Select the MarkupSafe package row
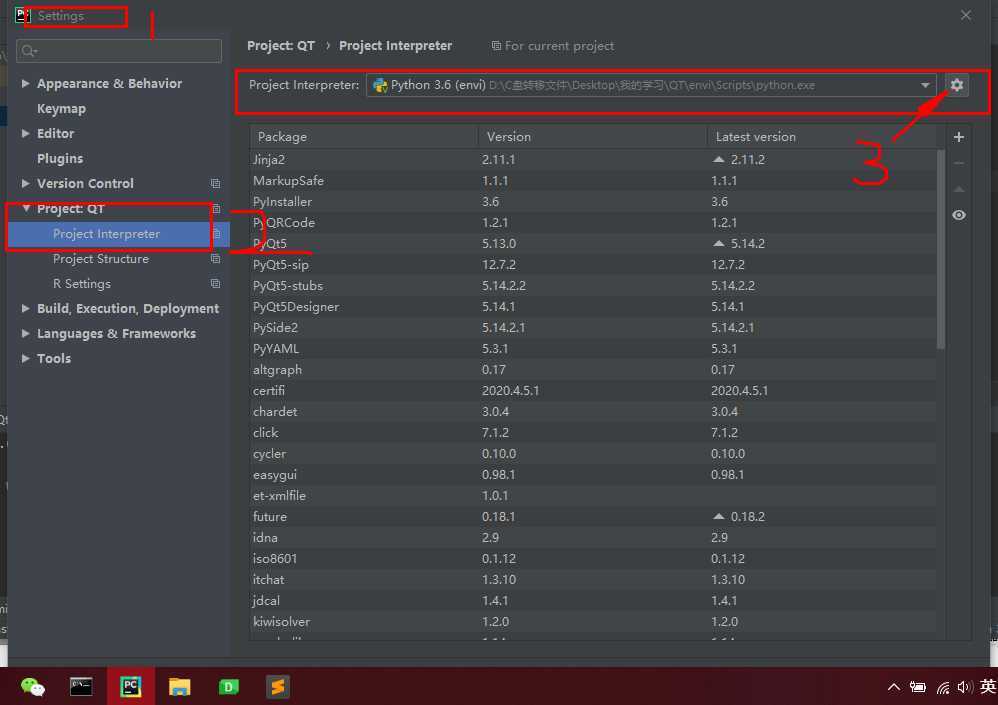Screen dimensions: 998x705 pyautogui.click(x=593, y=180)
